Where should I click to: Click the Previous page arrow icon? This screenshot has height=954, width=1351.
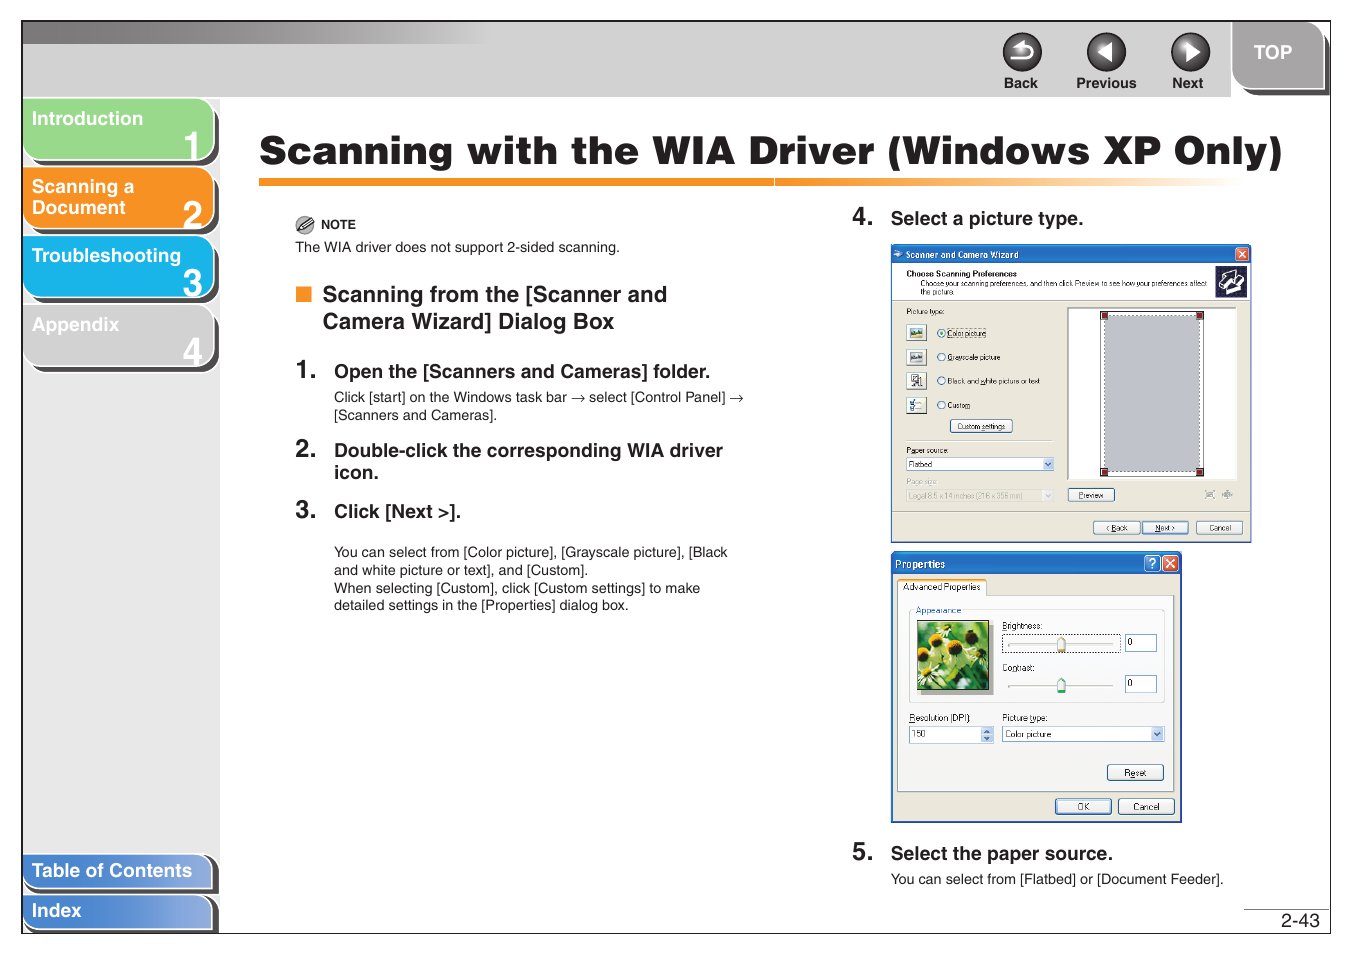[x=1106, y=52]
